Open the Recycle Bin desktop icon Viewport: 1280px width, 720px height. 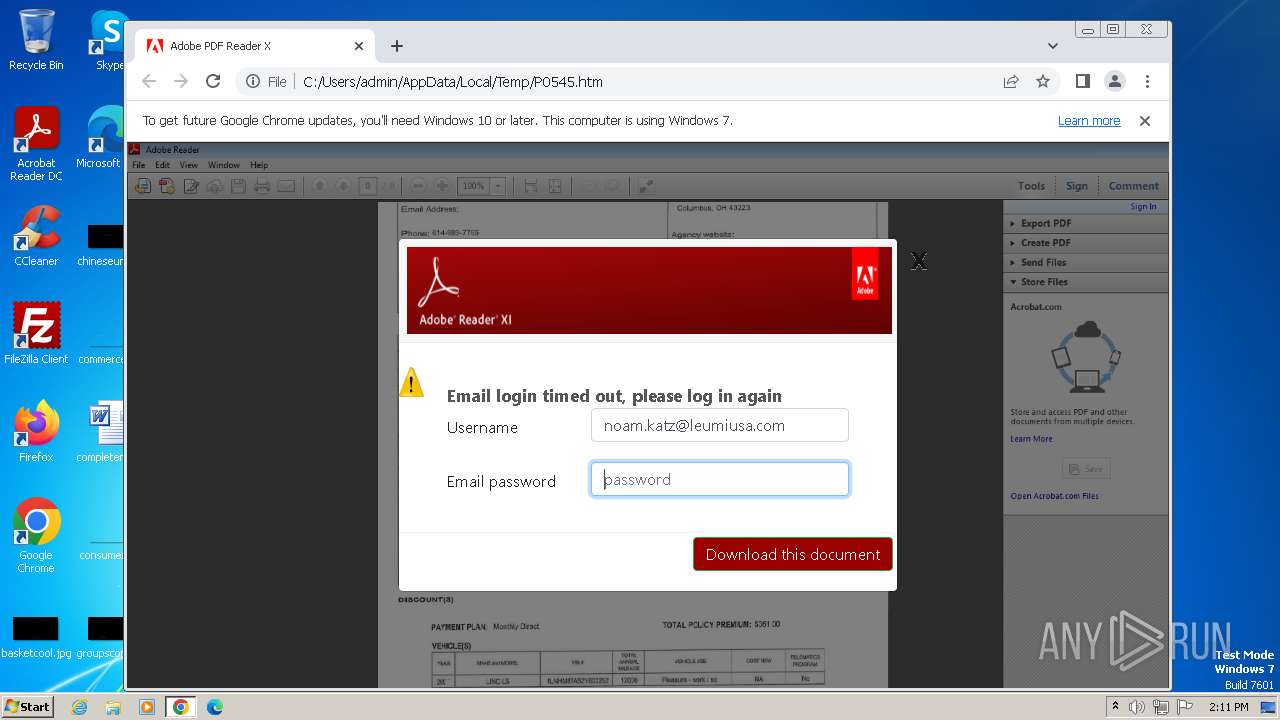[36, 40]
